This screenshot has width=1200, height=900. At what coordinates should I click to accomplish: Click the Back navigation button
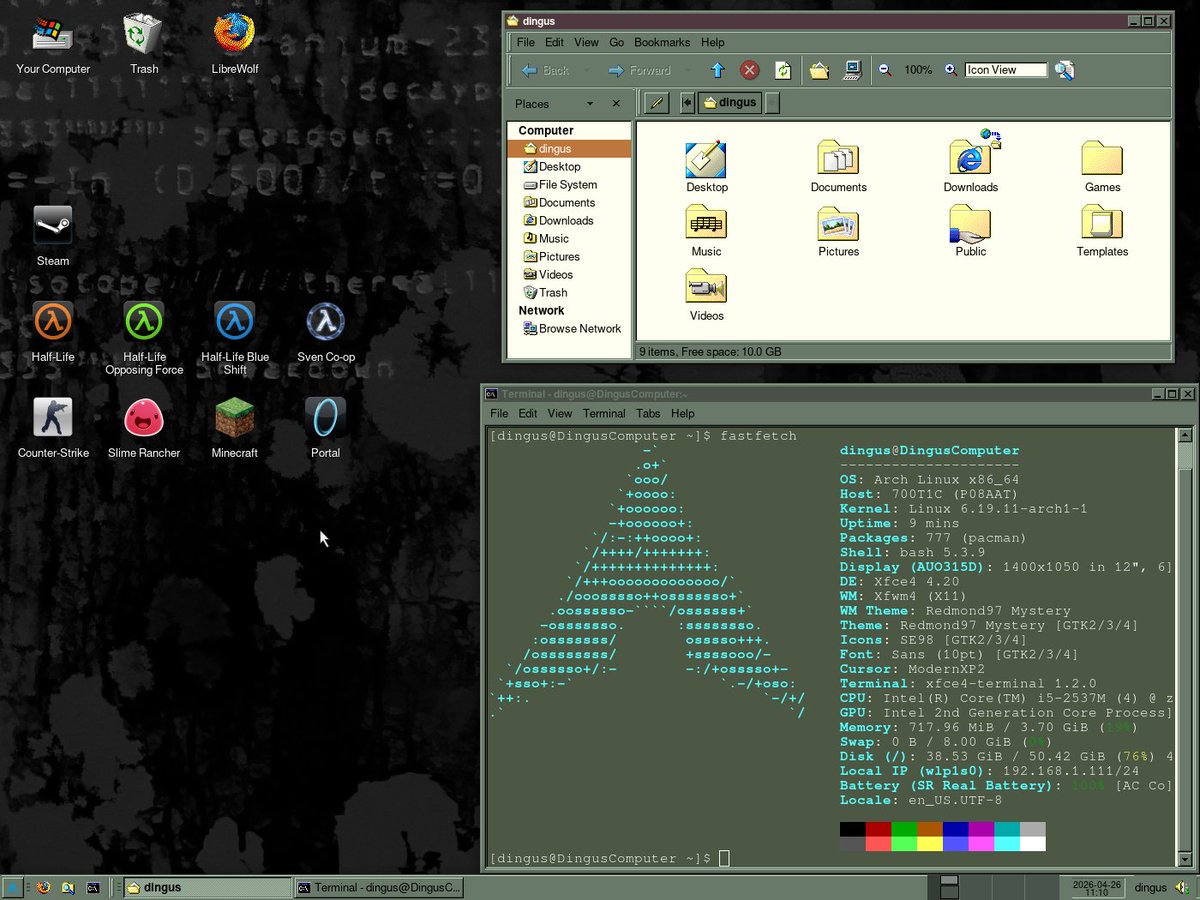tap(546, 70)
